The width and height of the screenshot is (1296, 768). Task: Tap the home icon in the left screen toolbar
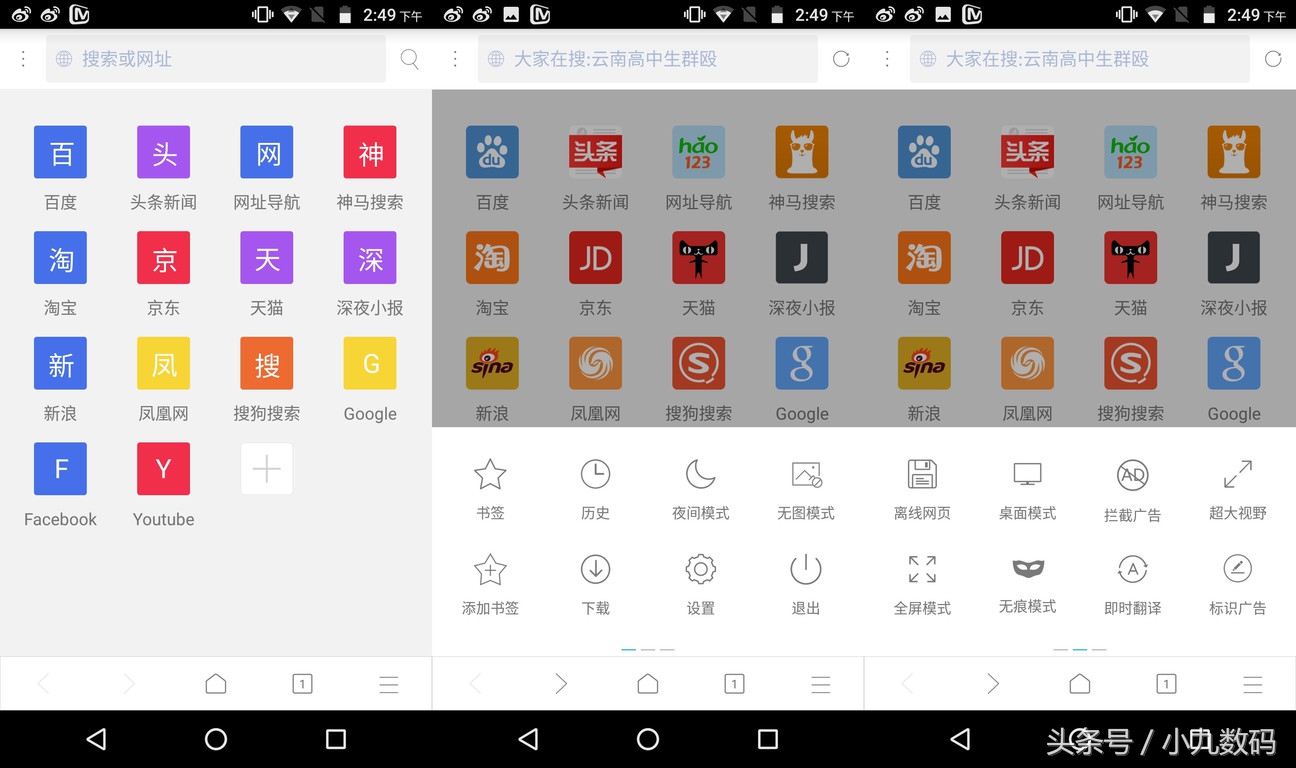216,683
